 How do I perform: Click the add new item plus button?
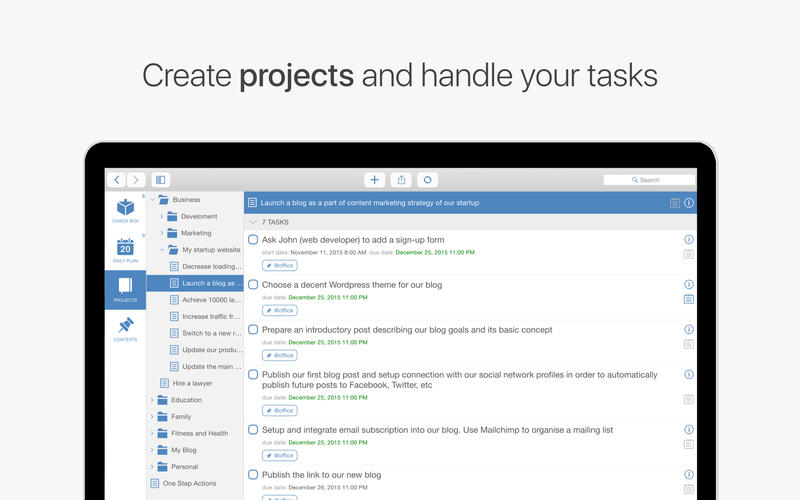[x=375, y=180]
